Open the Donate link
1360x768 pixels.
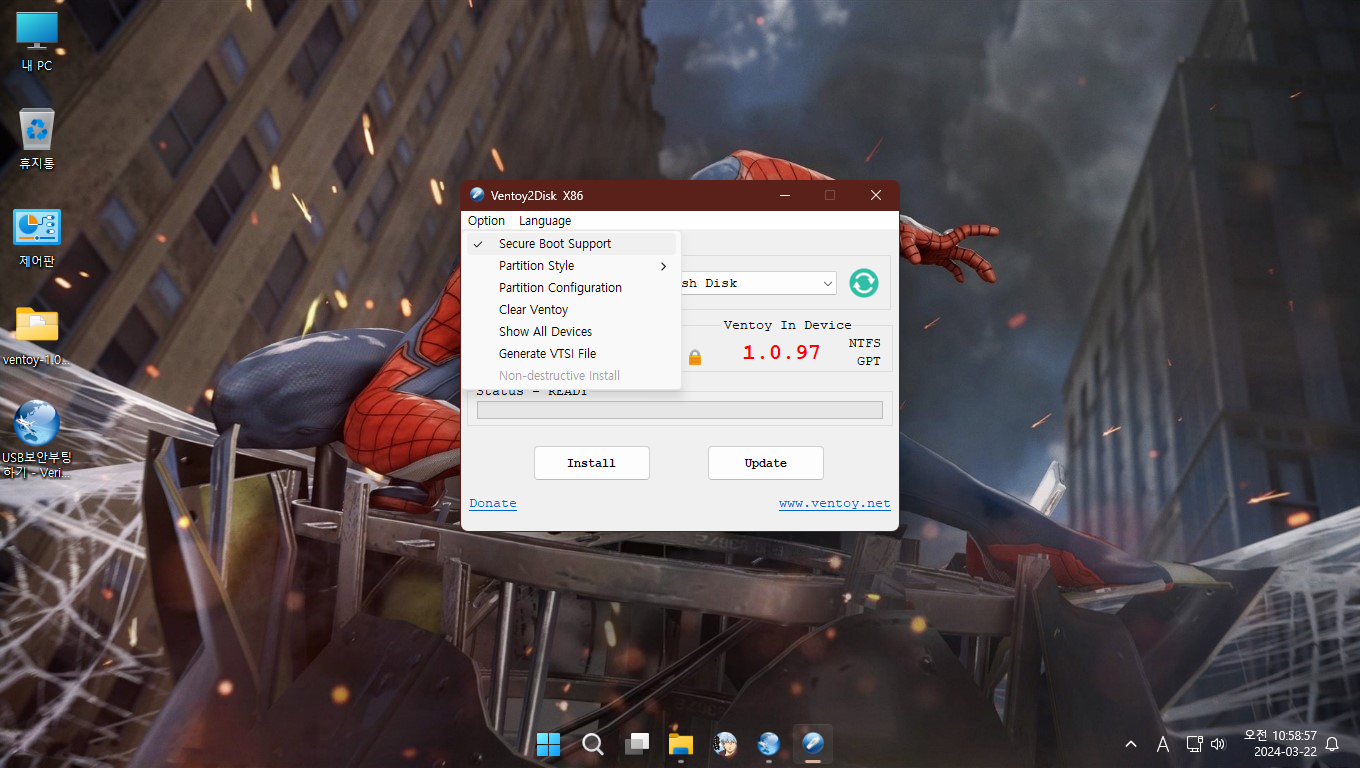pos(493,503)
